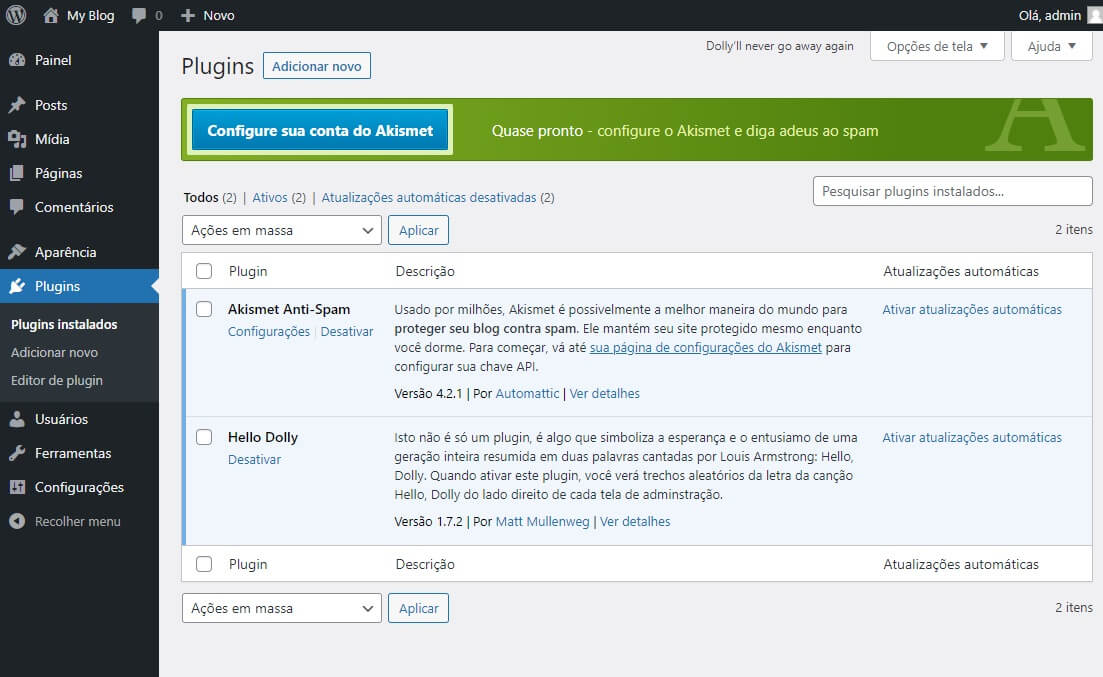Select all plugins with header checkbox
Screen dimensions: 1103x677
point(204,271)
